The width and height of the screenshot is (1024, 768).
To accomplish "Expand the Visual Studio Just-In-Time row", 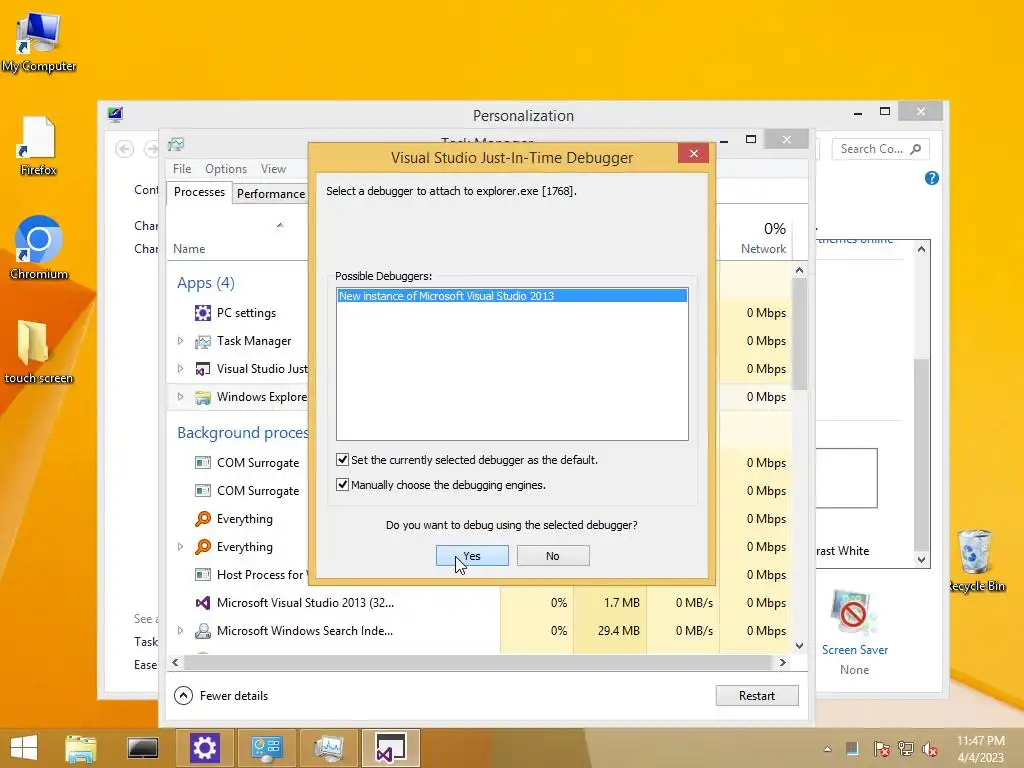I will tap(180, 369).
